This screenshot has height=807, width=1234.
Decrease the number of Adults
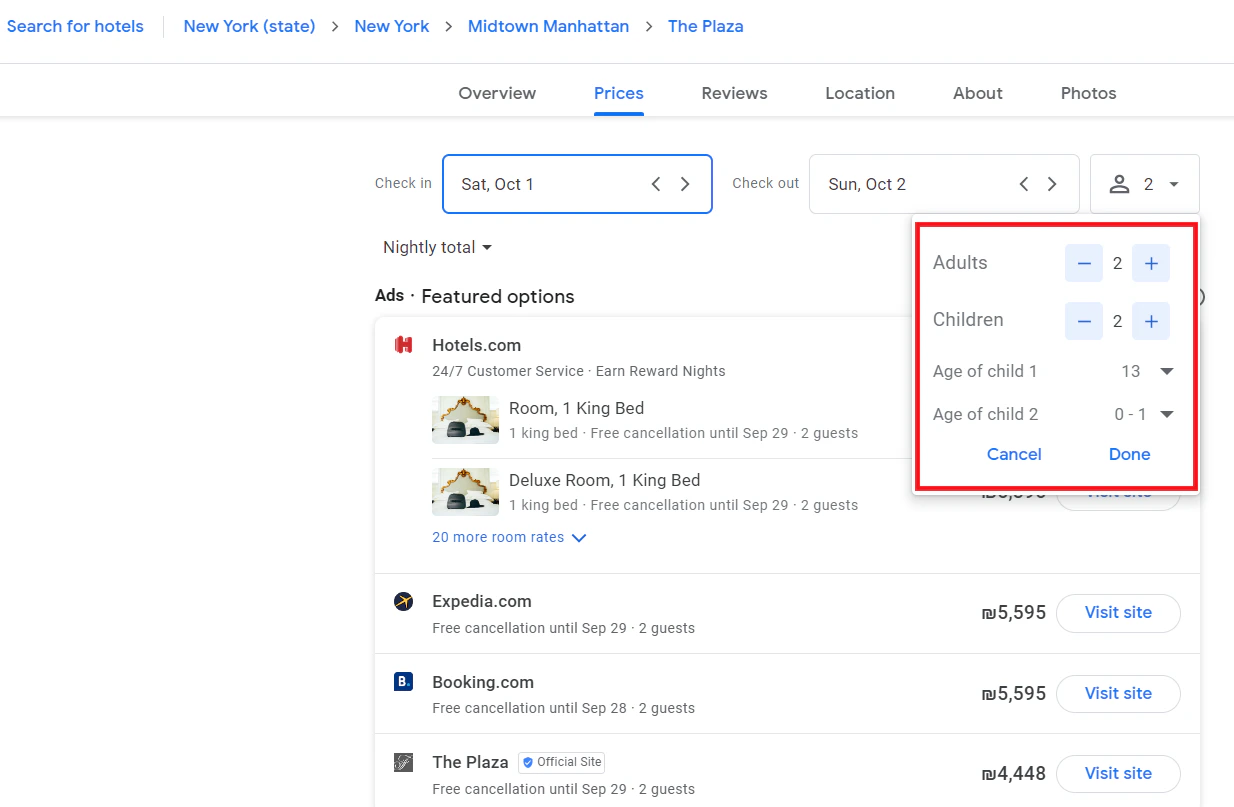click(1084, 264)
